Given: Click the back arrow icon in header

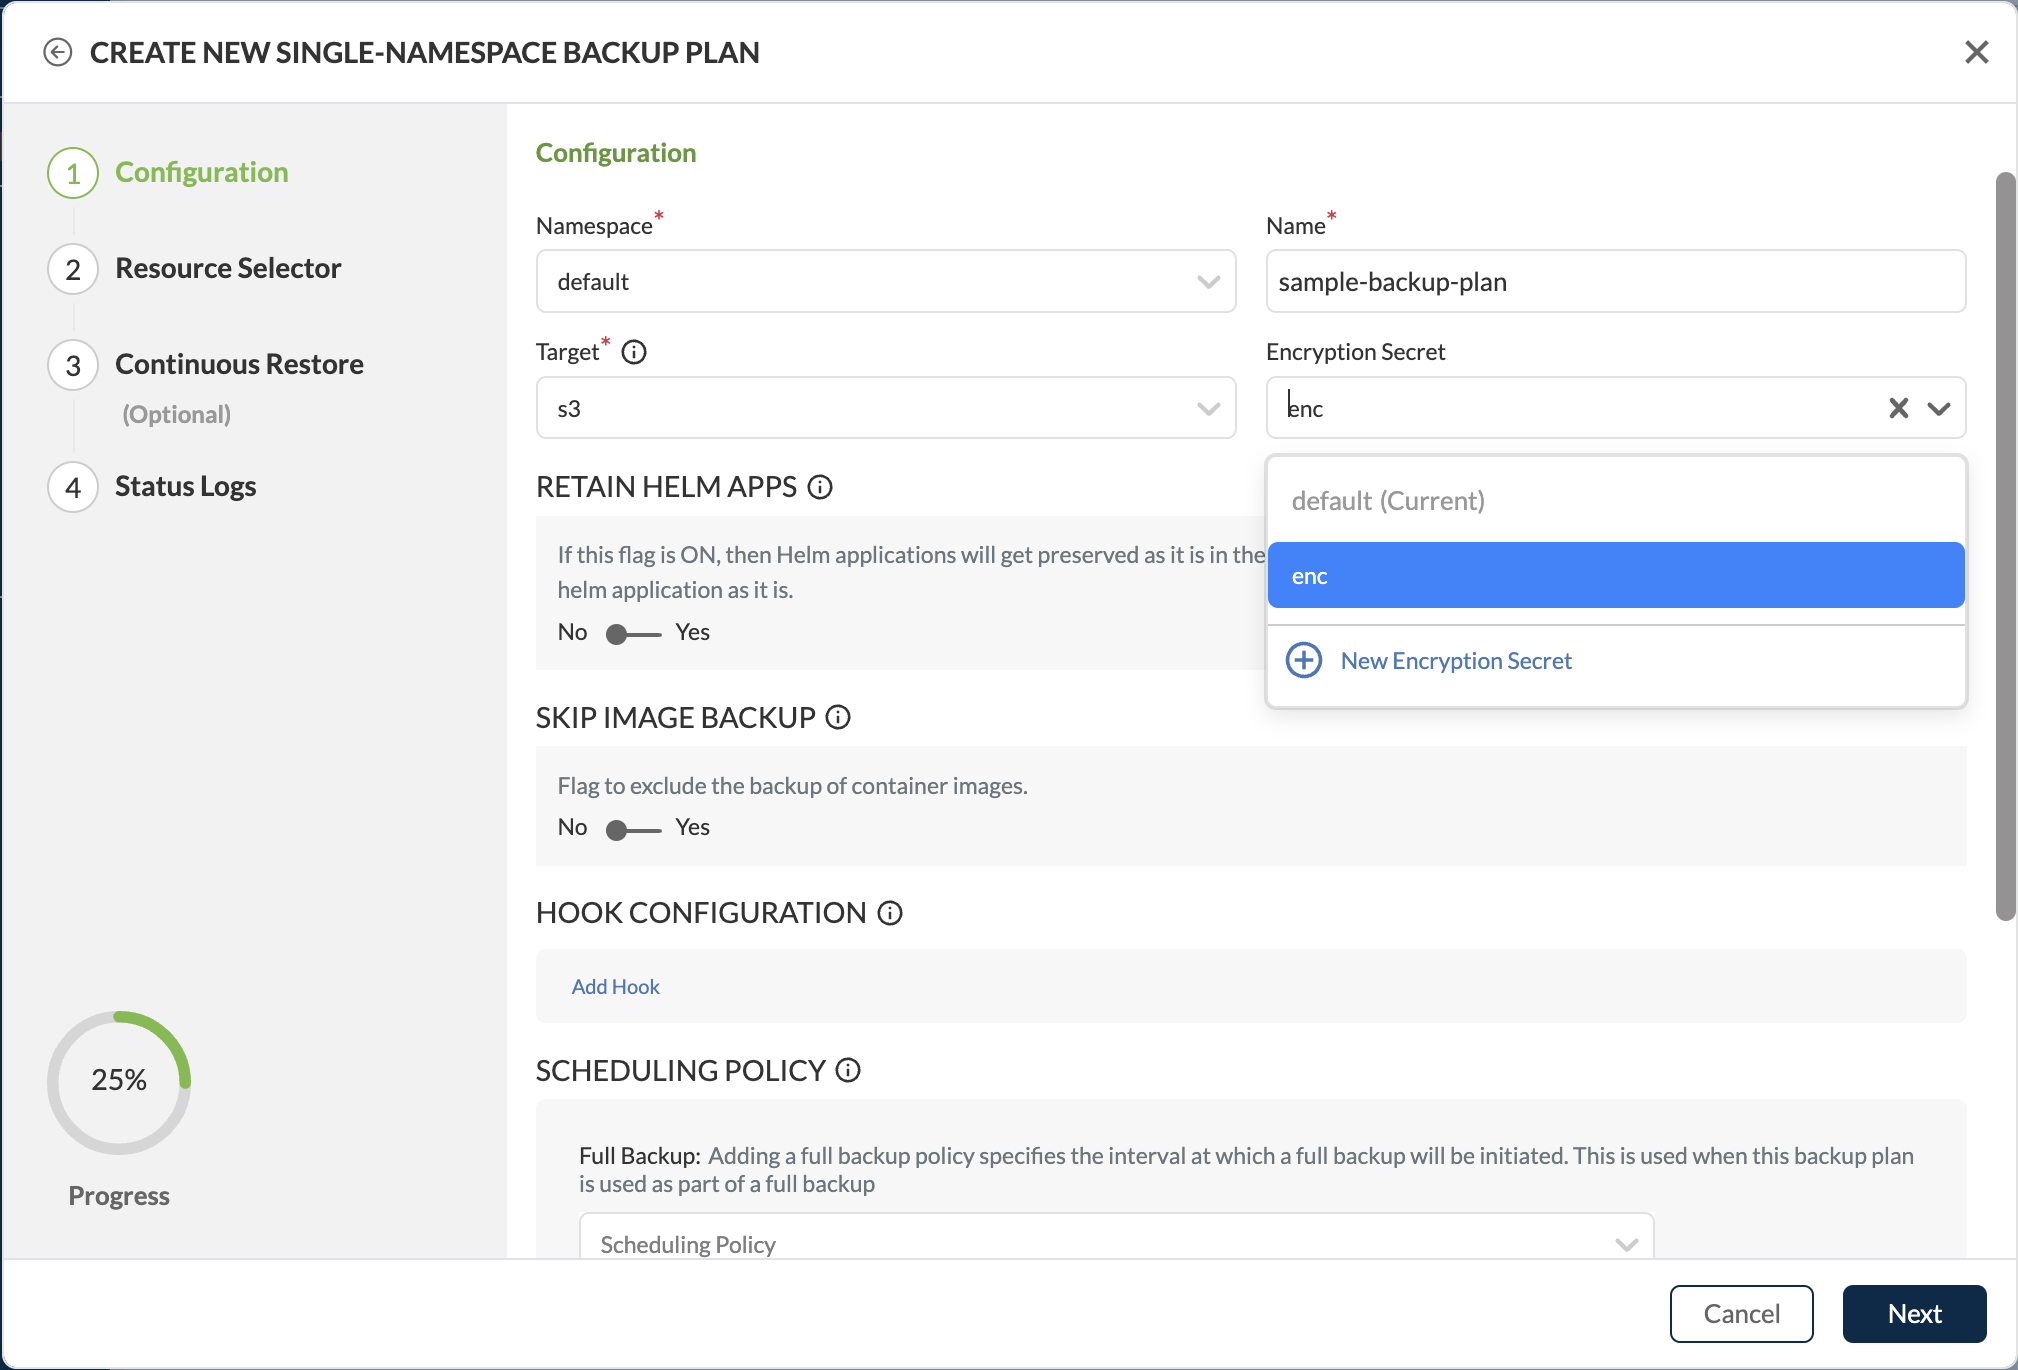Looking at the screenshot, I should click(x=58, y=52).
